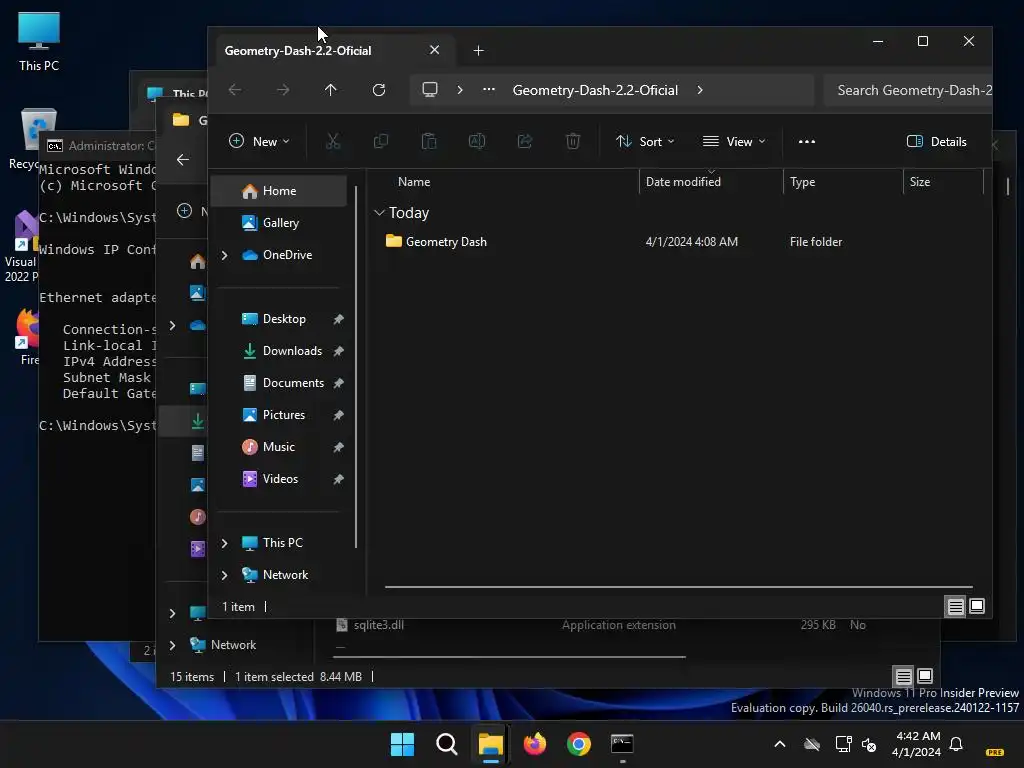Screen dimensions: 1024x768
Task: Unpin Desktop from quick access
Action: coord(338,319)
